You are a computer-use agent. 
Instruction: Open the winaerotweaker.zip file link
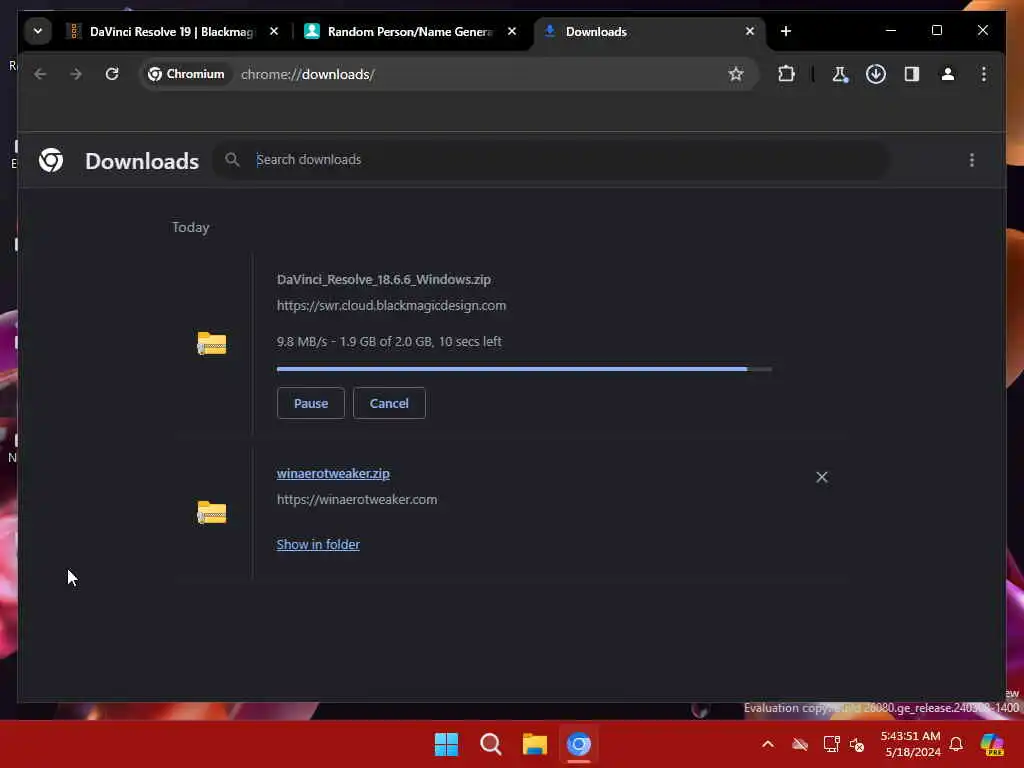pos(333,473)
